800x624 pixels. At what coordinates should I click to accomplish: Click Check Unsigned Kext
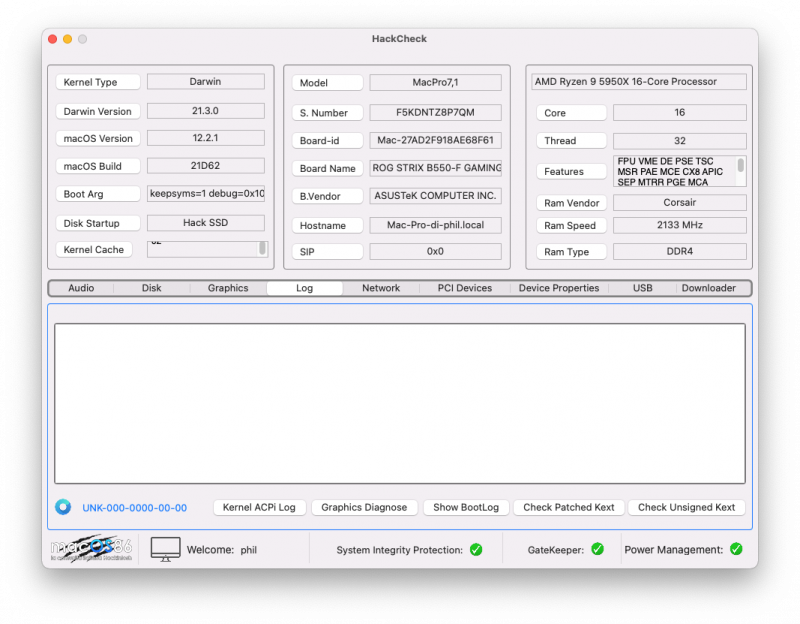pyautogui.click(x=686, y=507)
